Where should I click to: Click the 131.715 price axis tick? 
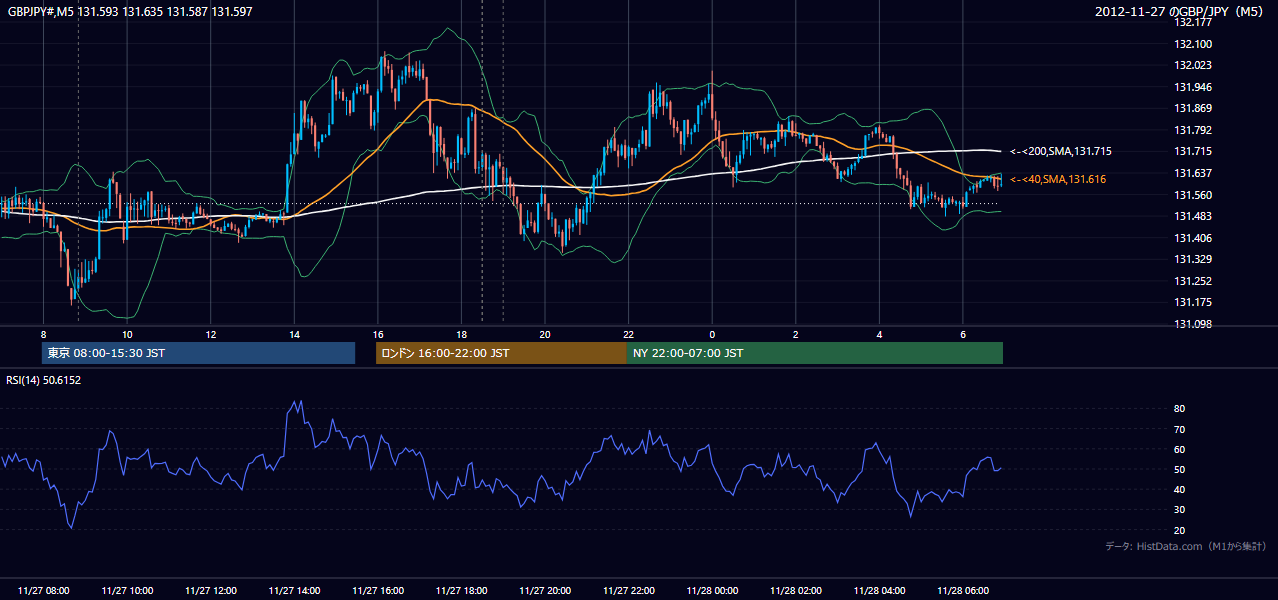tap(1194, 151)
